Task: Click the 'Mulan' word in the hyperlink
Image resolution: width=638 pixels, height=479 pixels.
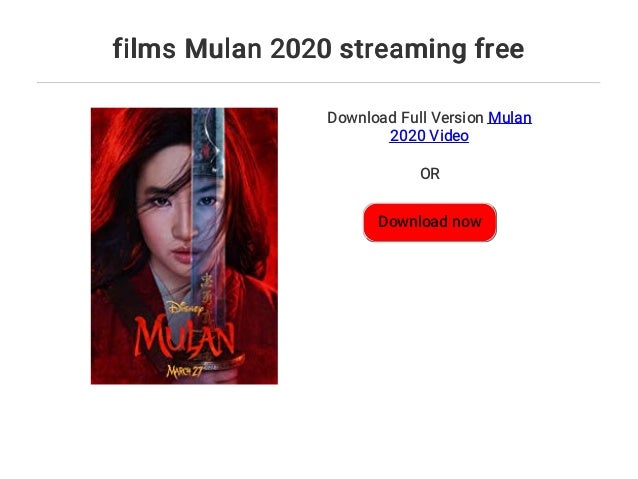Action: click(509, 118)
